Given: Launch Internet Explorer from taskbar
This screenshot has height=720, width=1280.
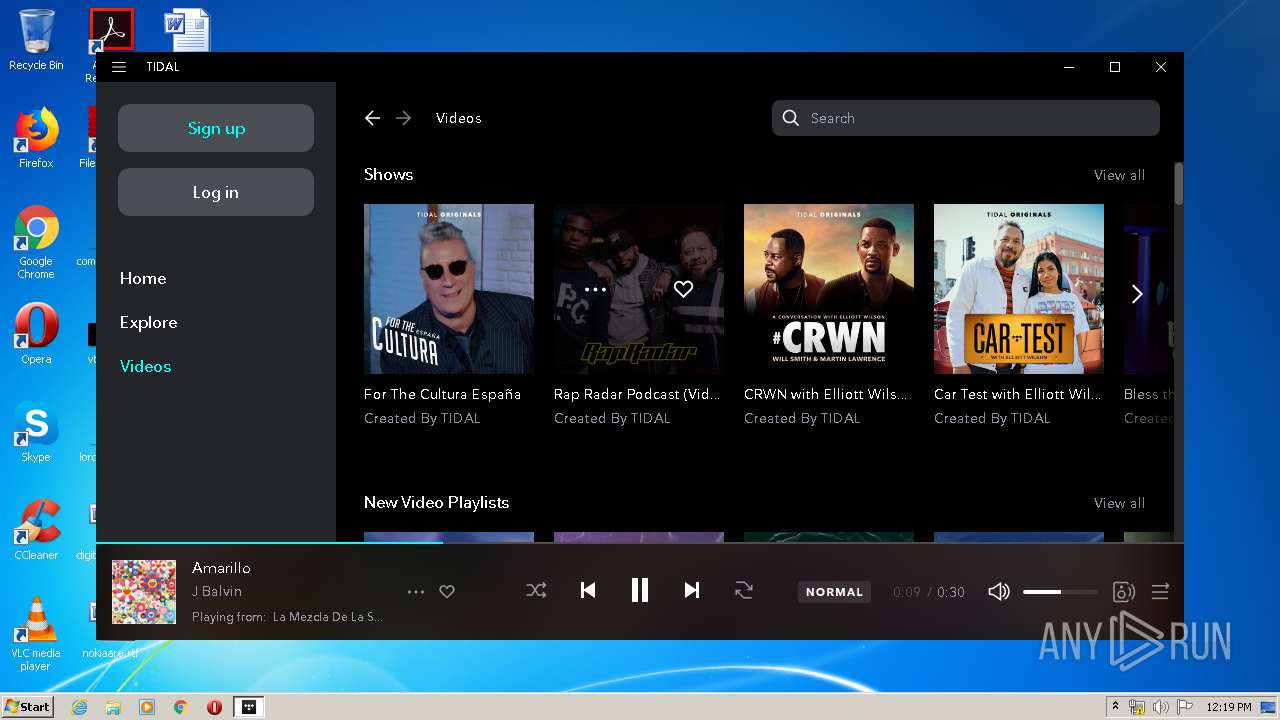Looking at the screenshot, I should (79, 707).
